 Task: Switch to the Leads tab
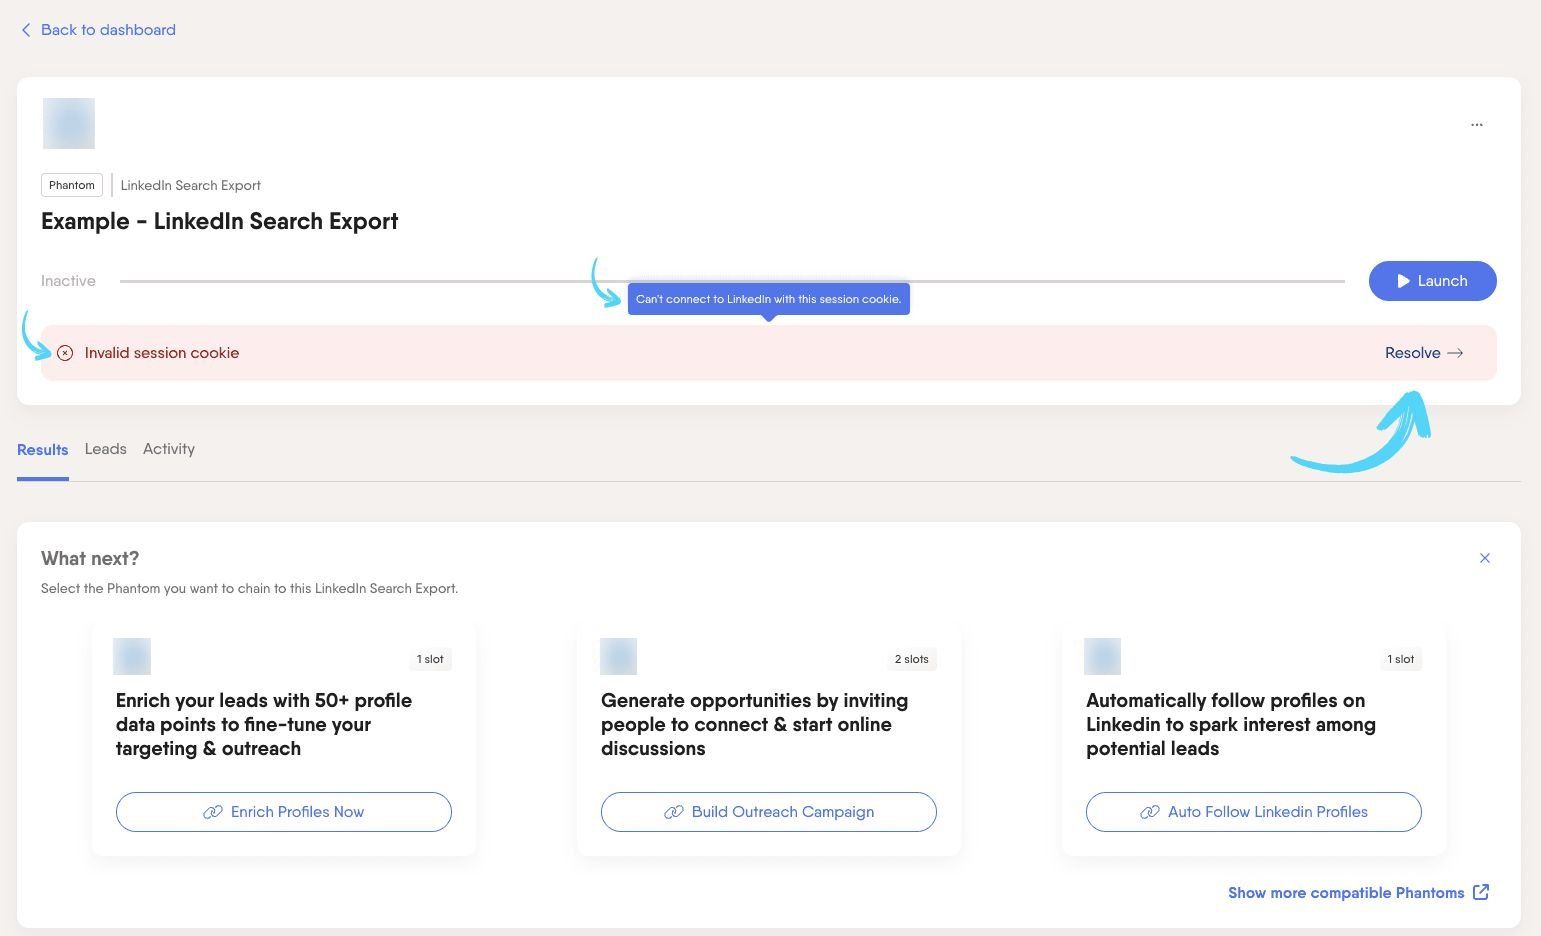pos(105,449)
